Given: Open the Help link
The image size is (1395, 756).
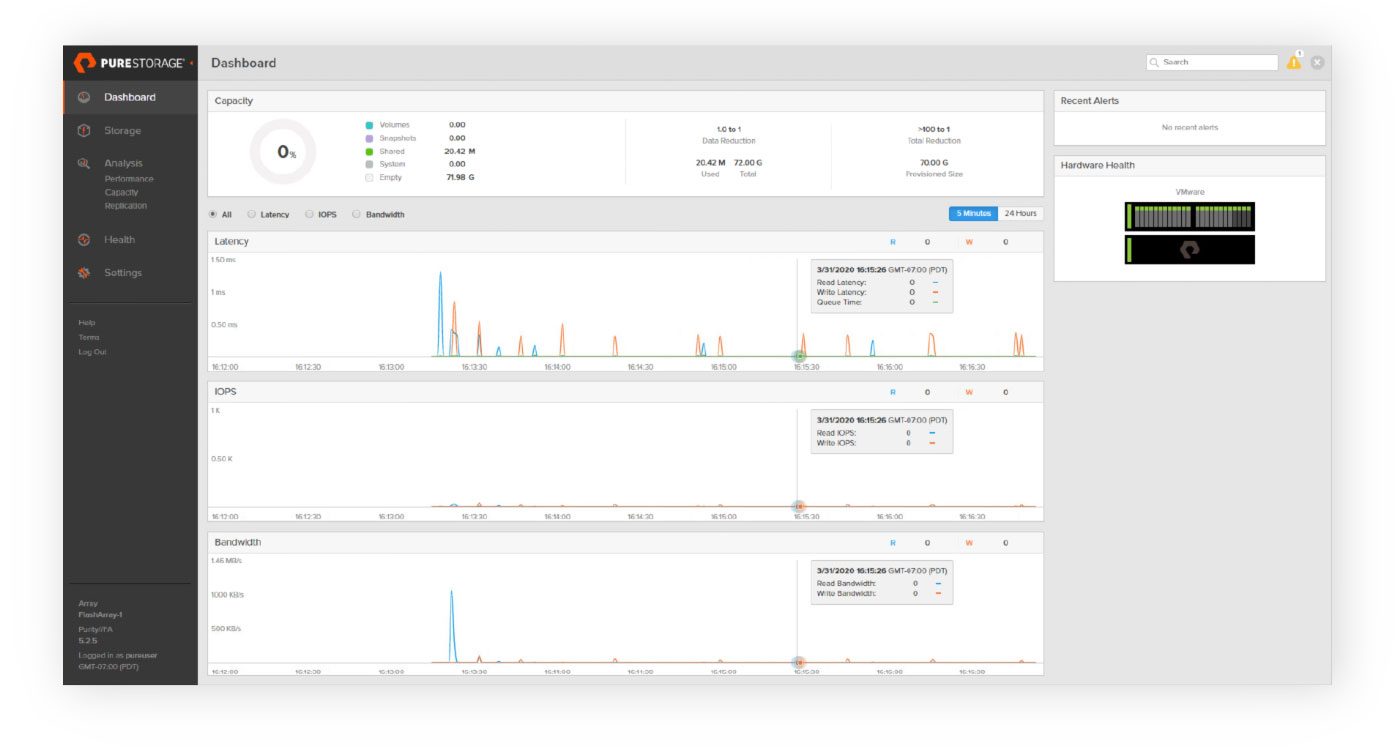Looking at the screenshot, I should (x=87, y=322).
